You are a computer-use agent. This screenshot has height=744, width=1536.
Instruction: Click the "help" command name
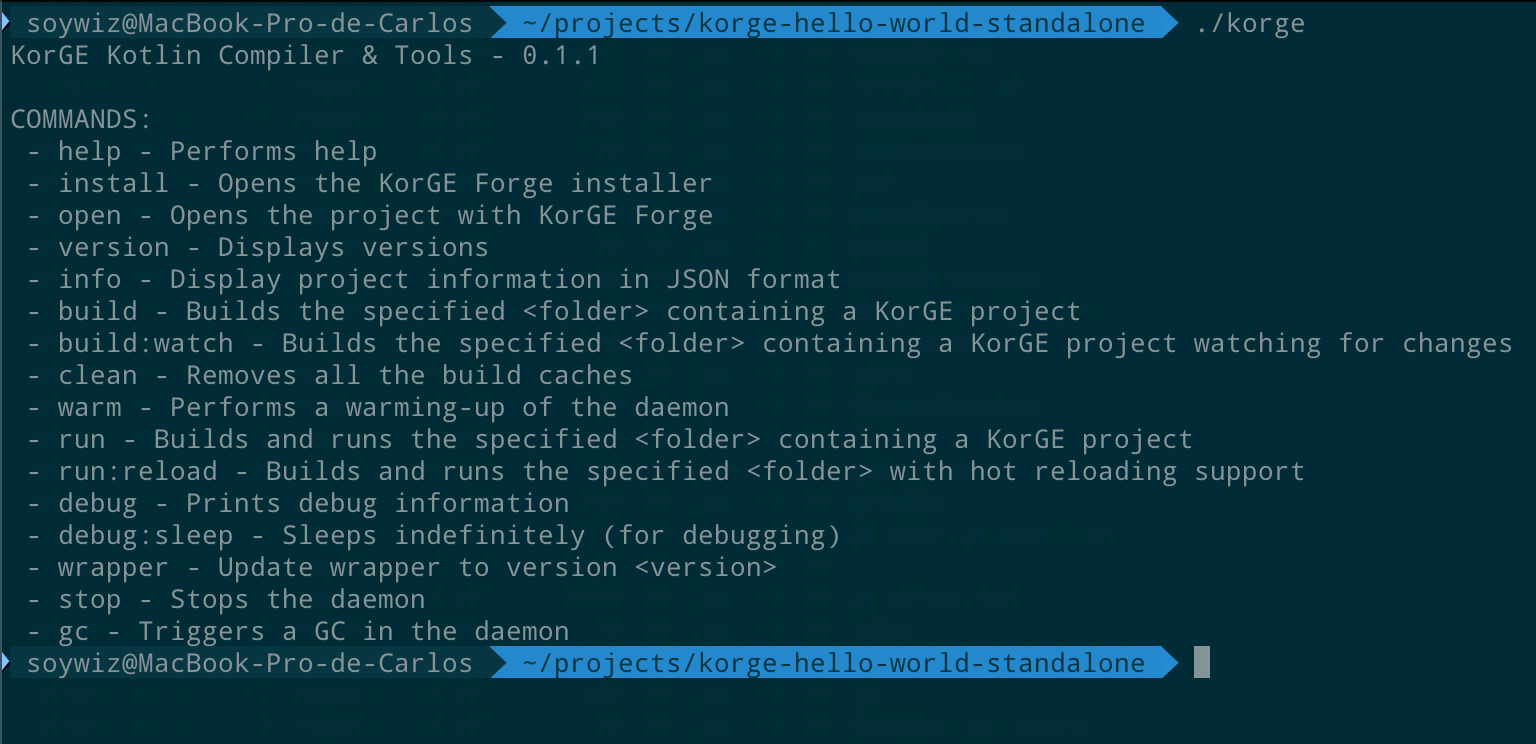point(89,152)
